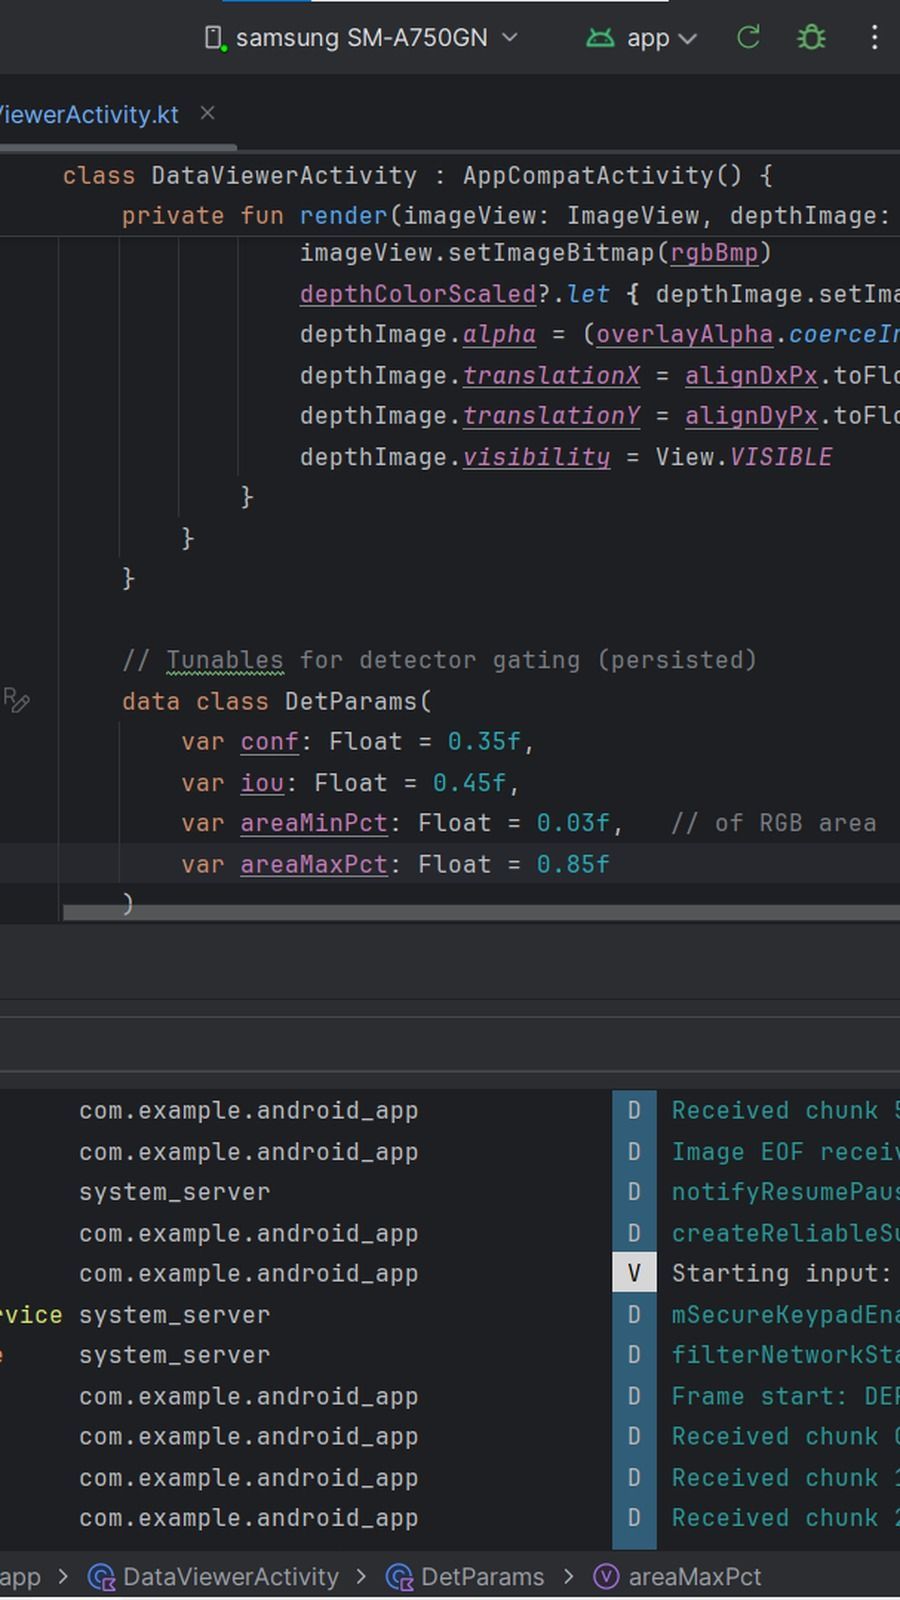Click the DataViewerActivity class breadcrumb icon
Image resolution: width=900 pixels, height=1600 pixels.
point(101,1577)
